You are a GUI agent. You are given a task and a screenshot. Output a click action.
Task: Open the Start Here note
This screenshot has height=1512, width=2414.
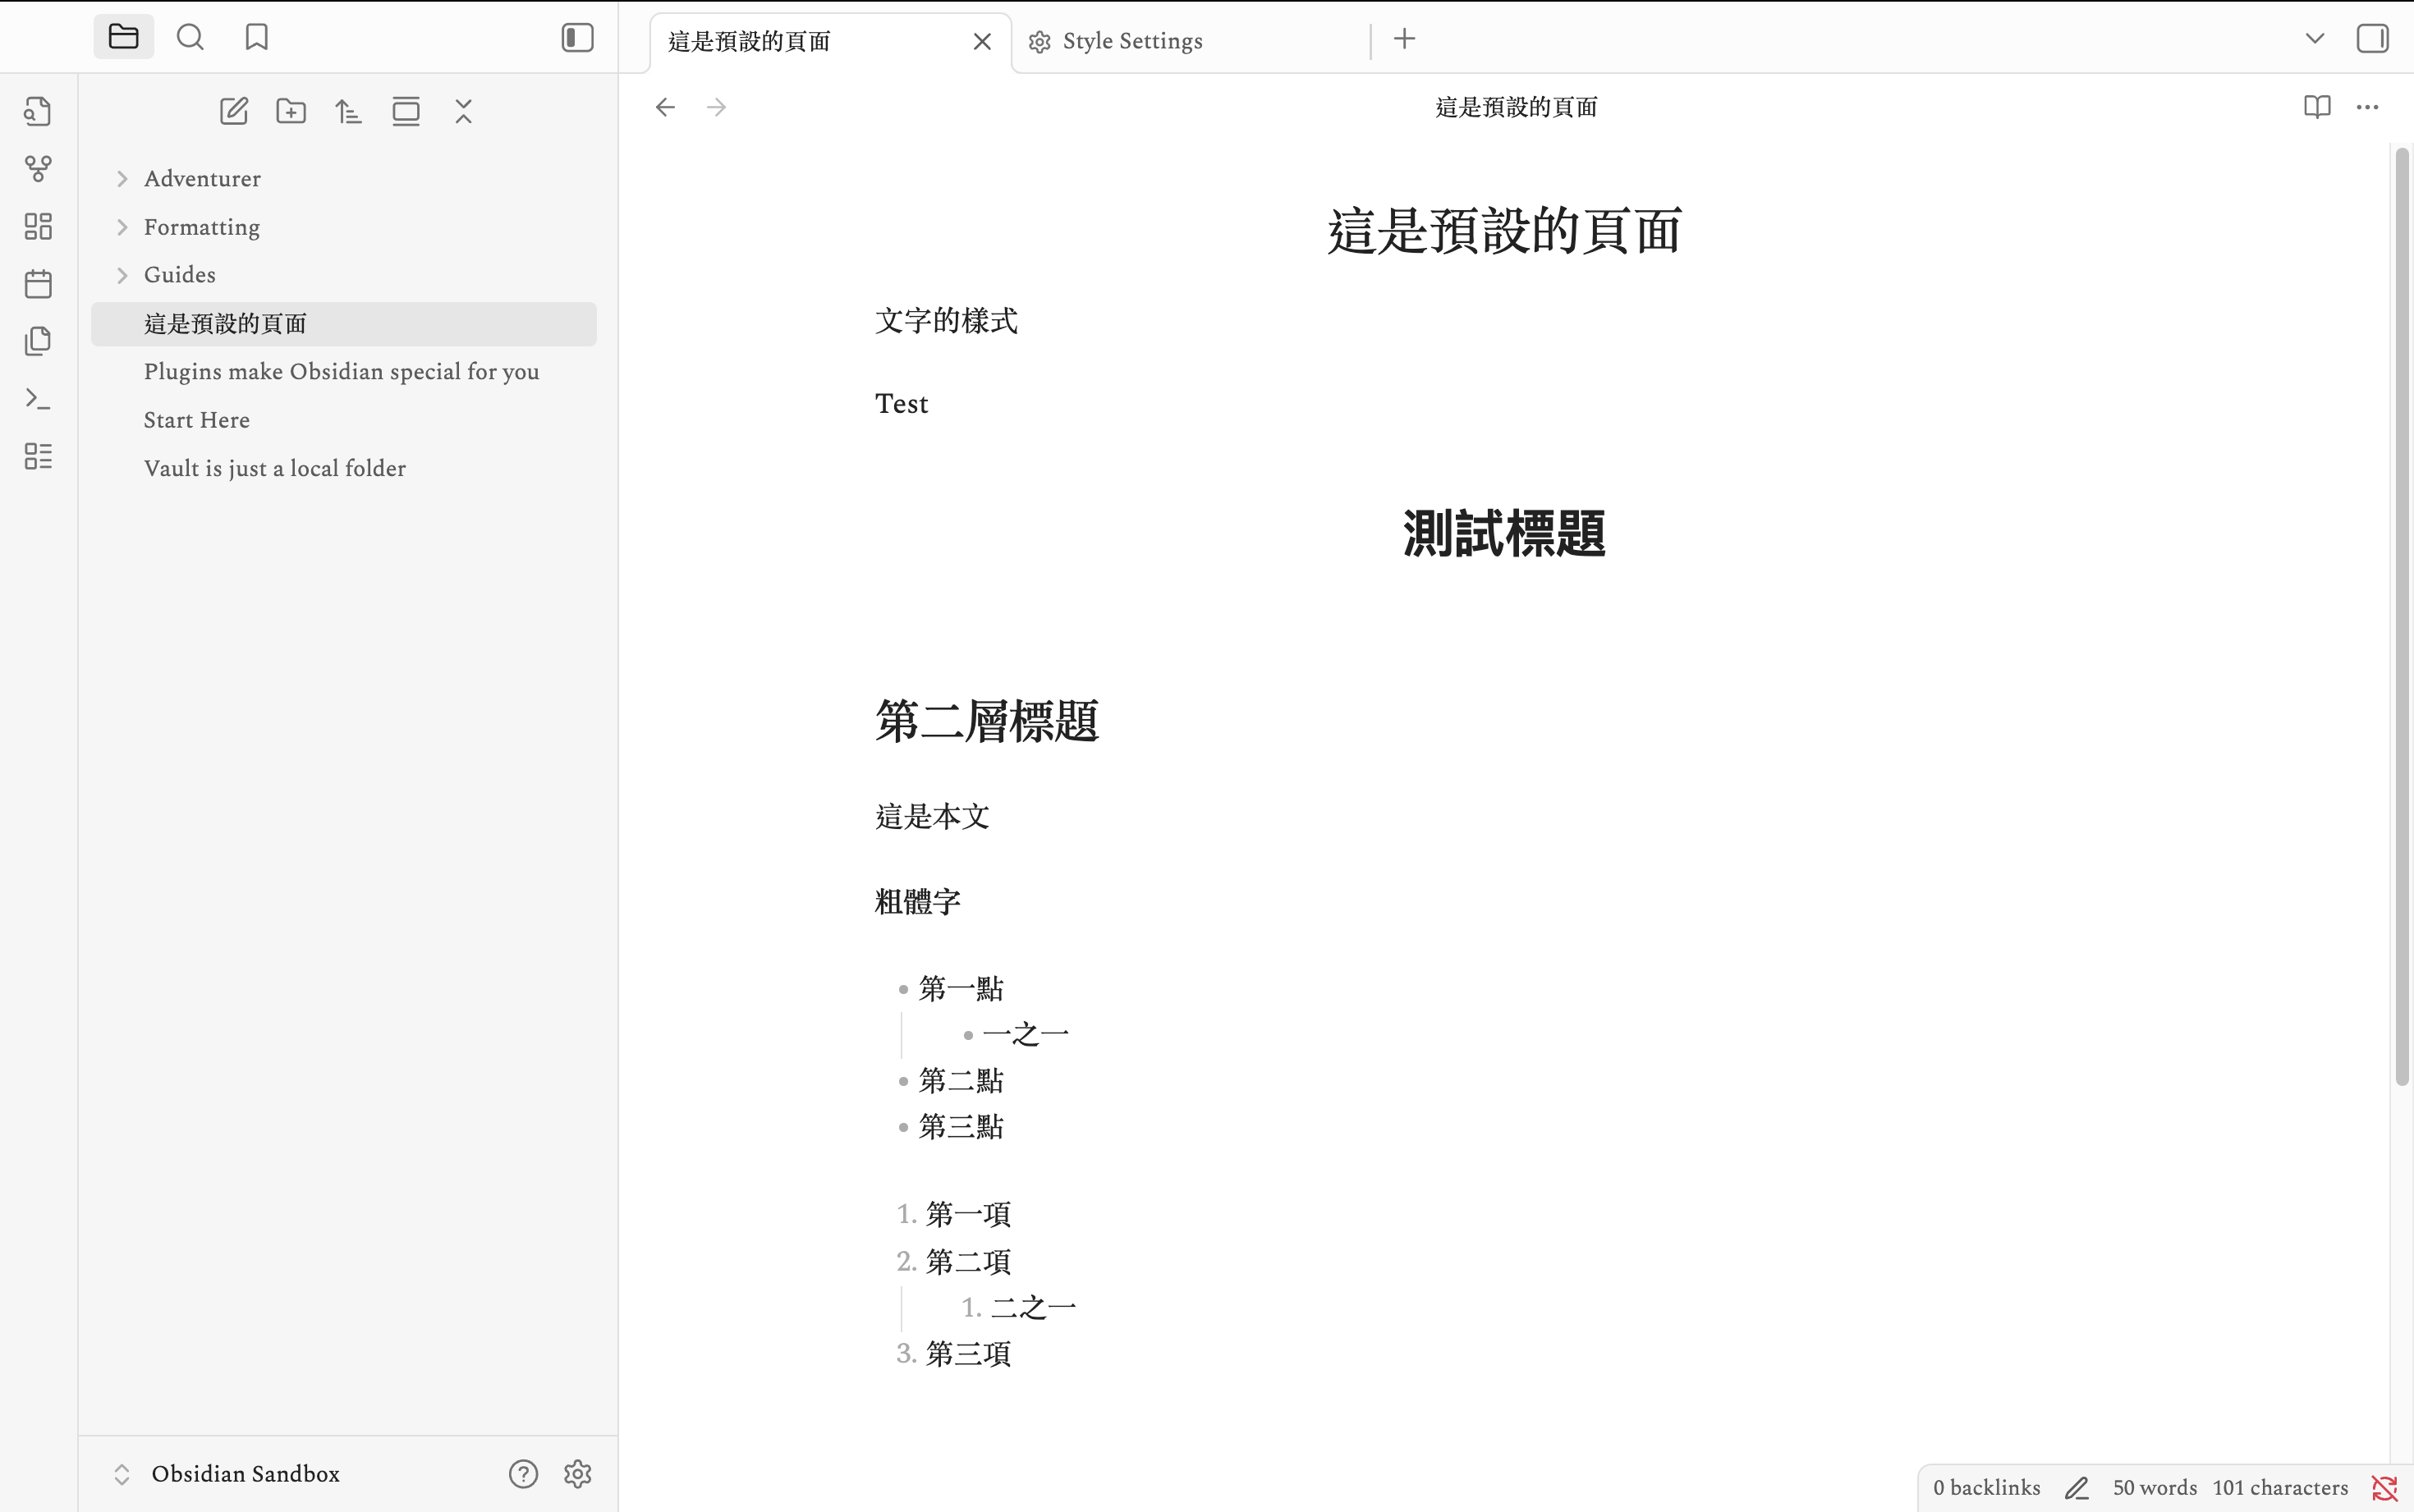[197, 420]
